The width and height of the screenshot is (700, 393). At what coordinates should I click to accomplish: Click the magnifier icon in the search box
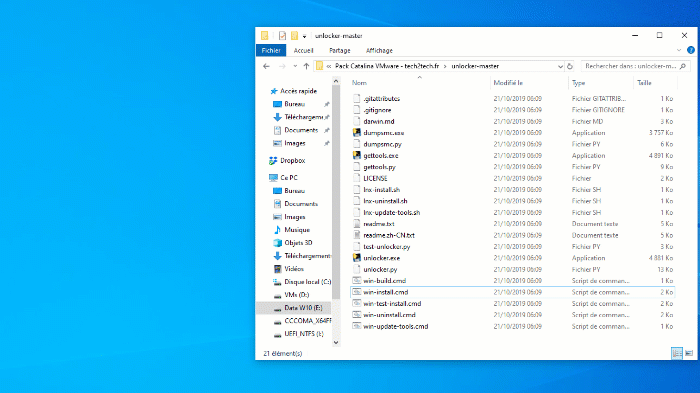coord(683,66)
